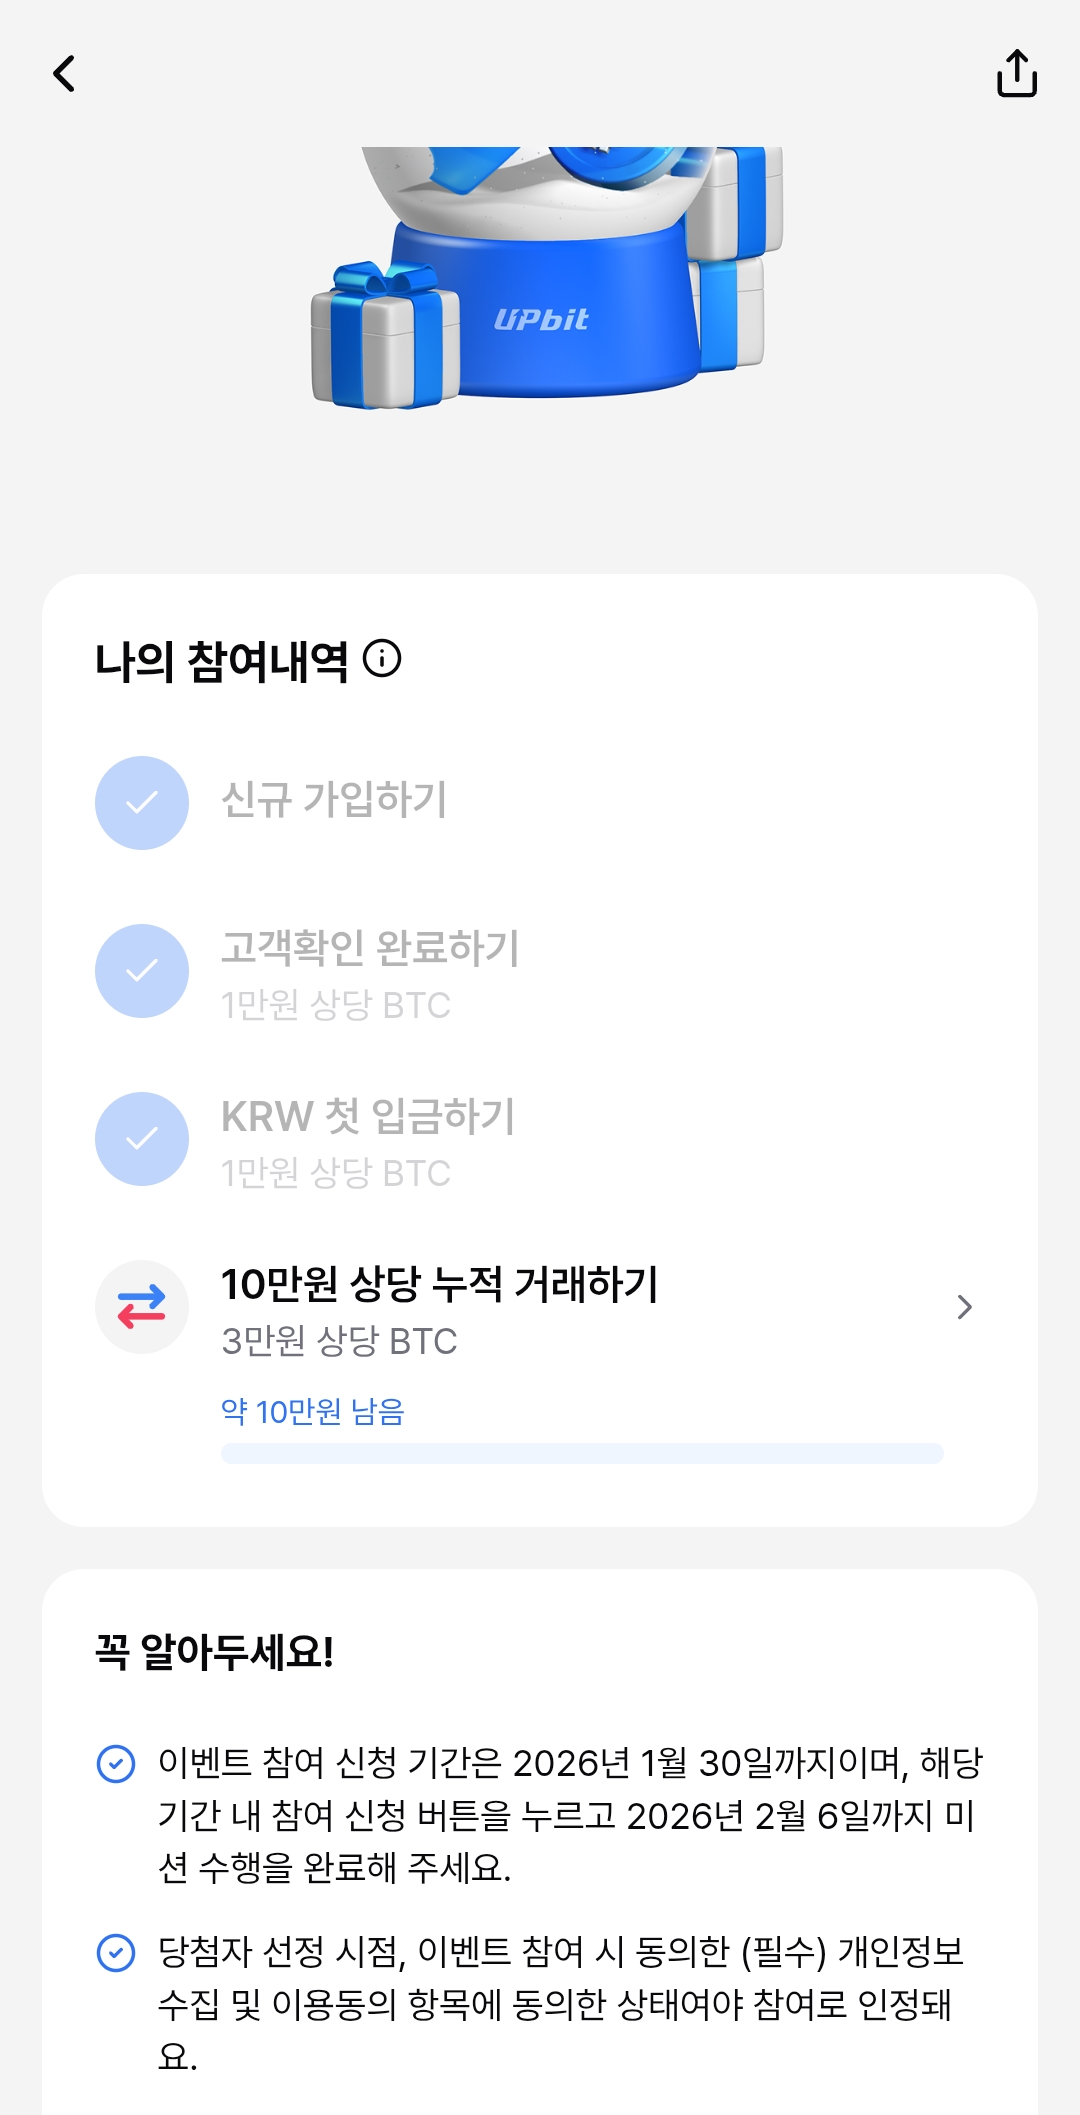Tap check bullet beside 당첨자 선정 시점
The image size is (1080, 2115).
pos(116,1952)
